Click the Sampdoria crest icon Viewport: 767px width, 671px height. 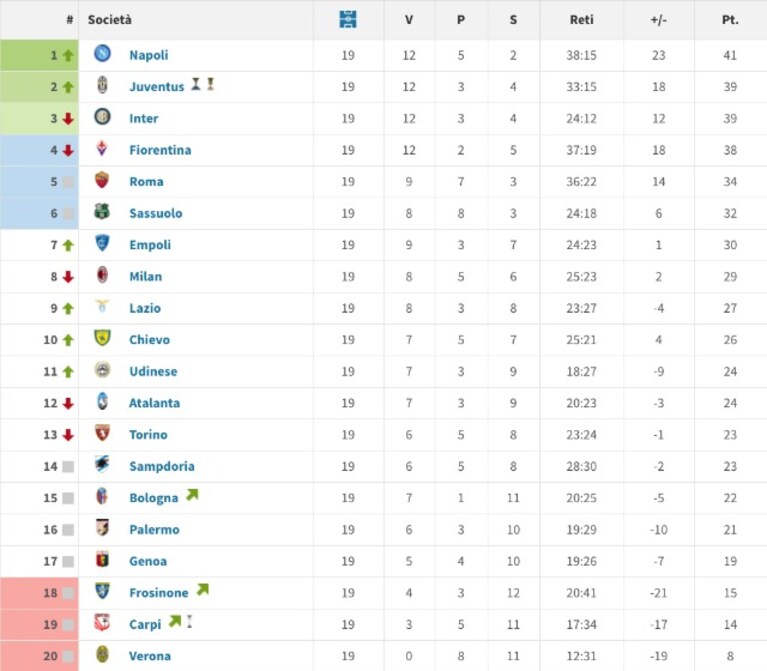102,464
